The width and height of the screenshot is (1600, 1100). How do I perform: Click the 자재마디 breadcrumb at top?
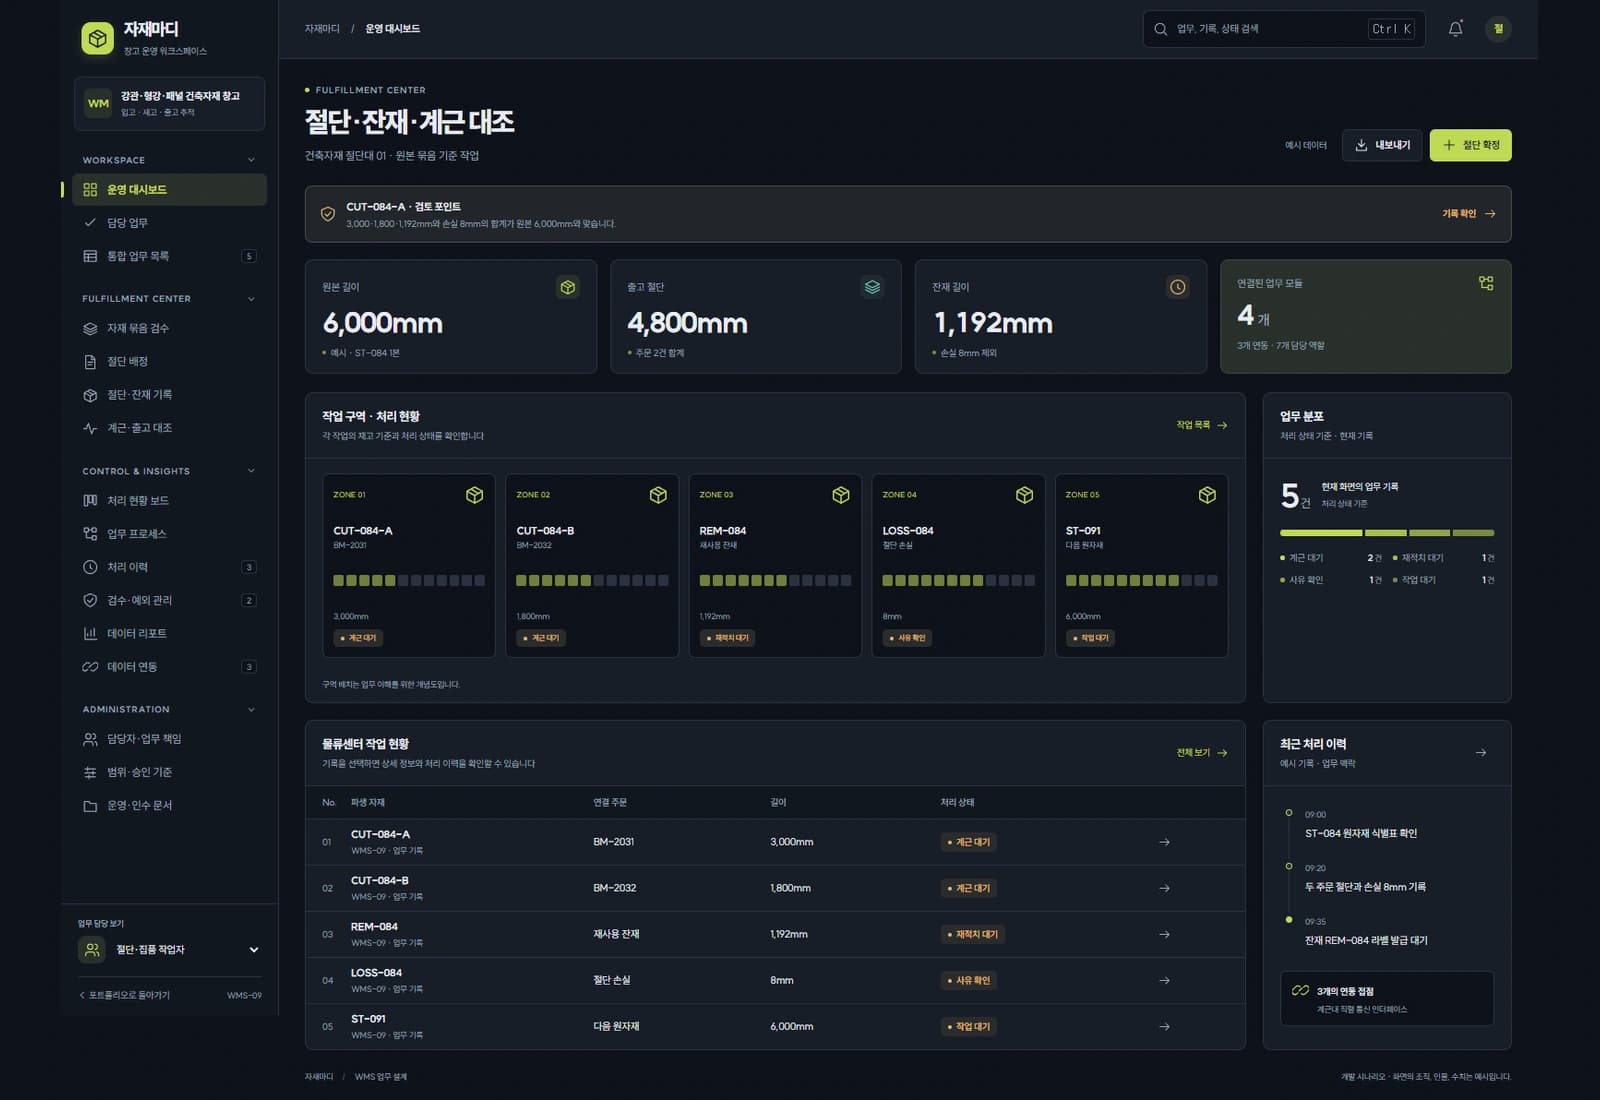(x=322, y=29)
